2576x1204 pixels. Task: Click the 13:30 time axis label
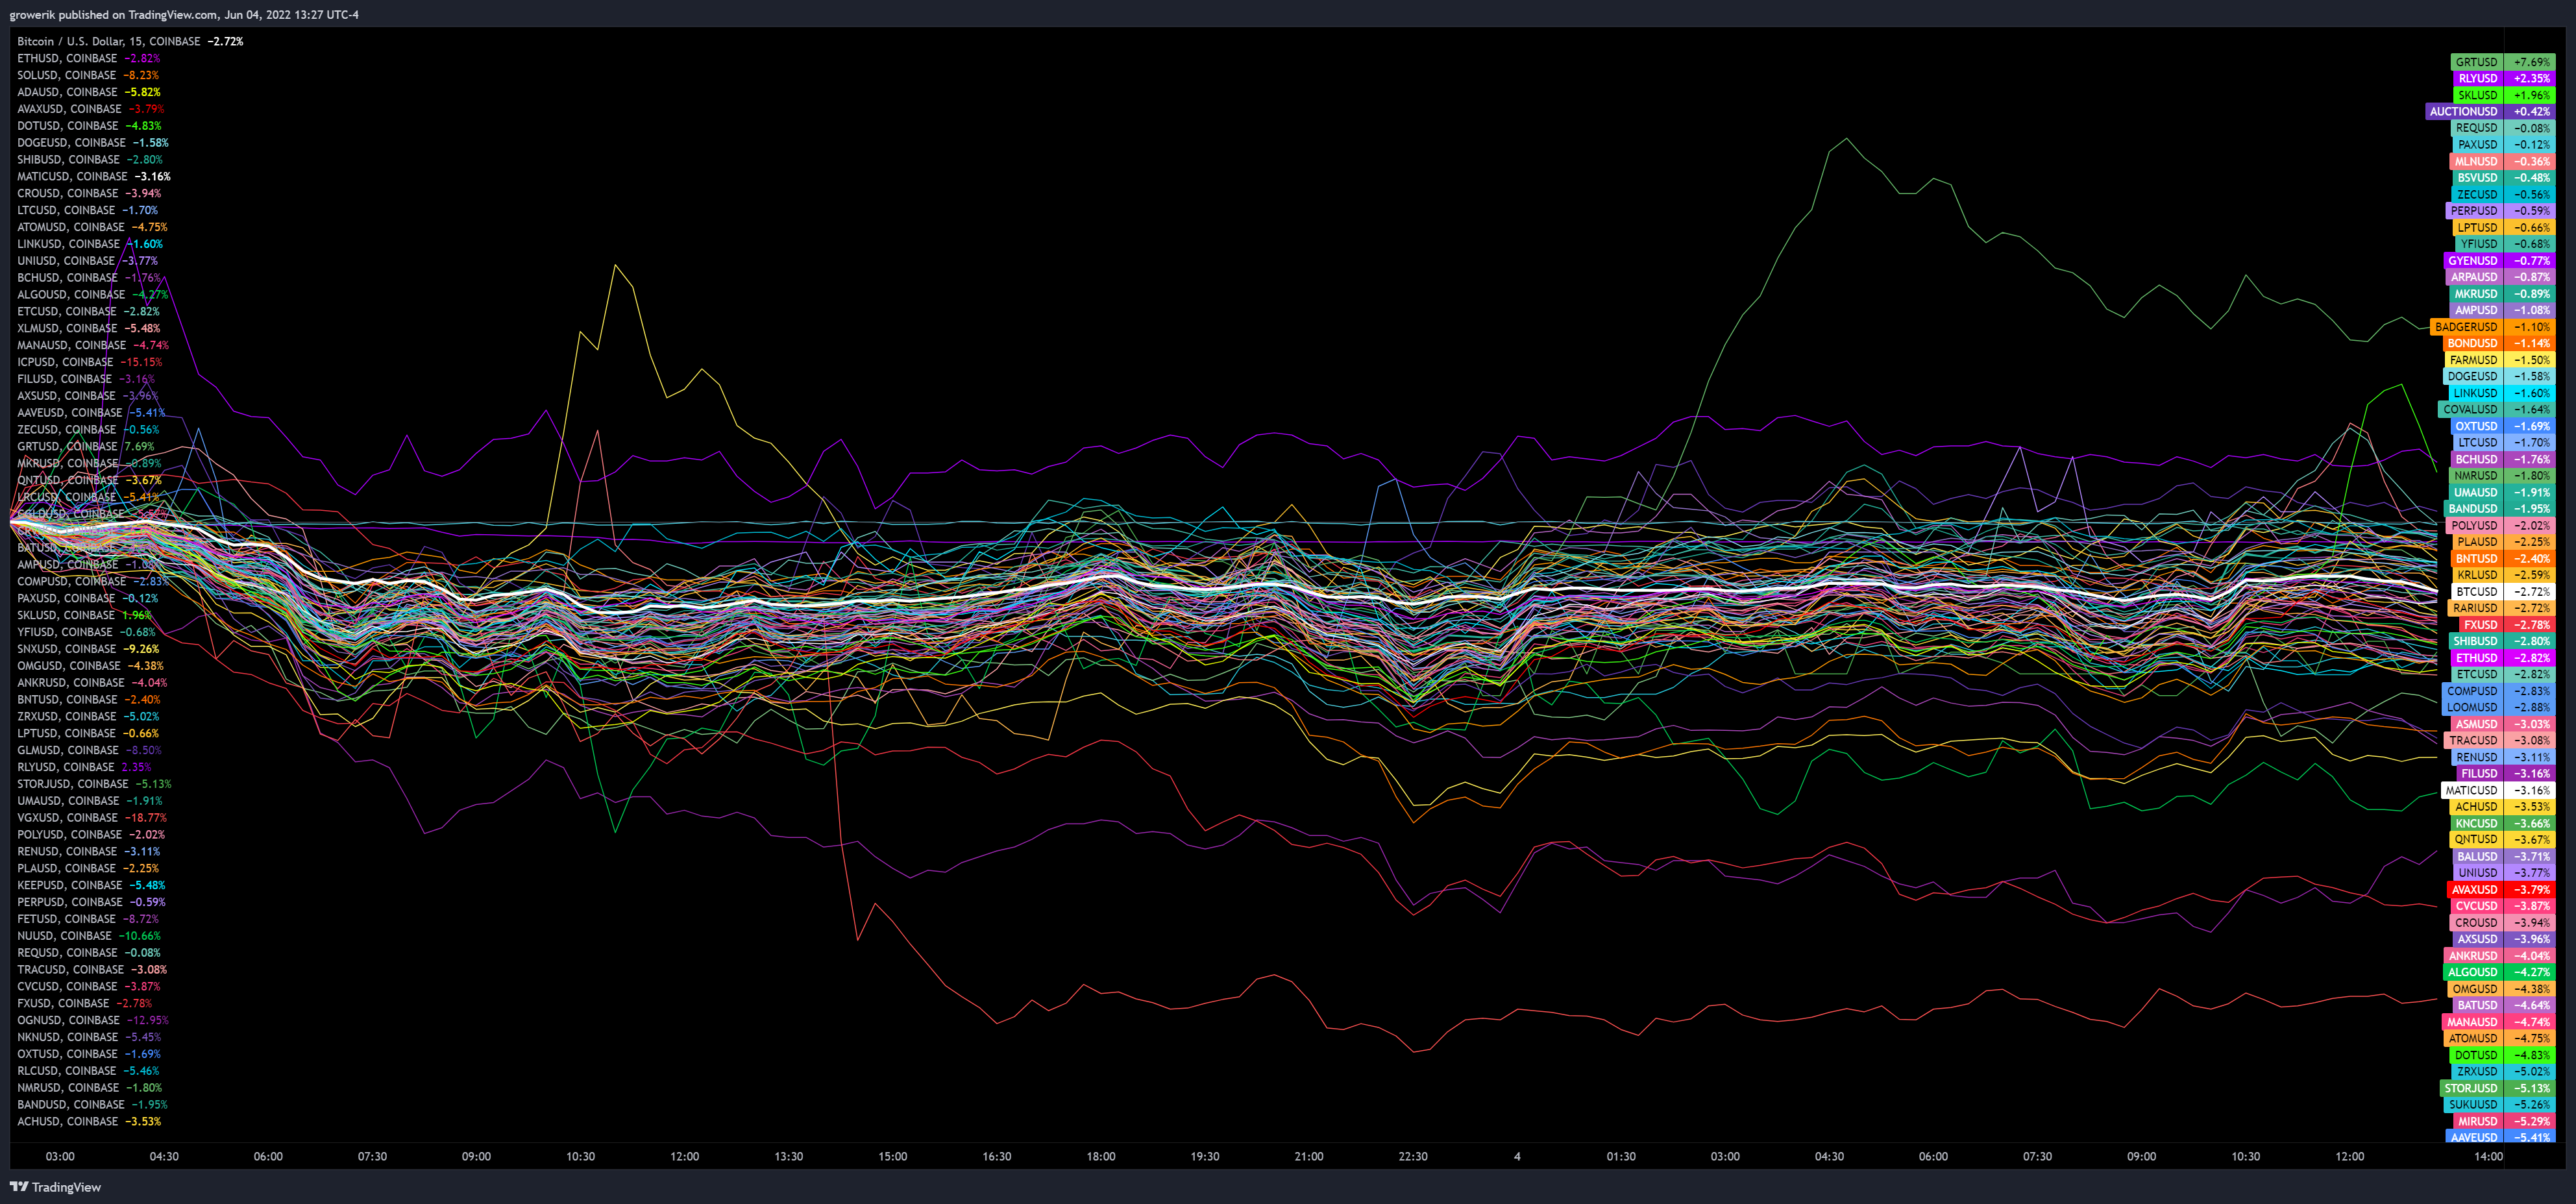click(788, 1156)
